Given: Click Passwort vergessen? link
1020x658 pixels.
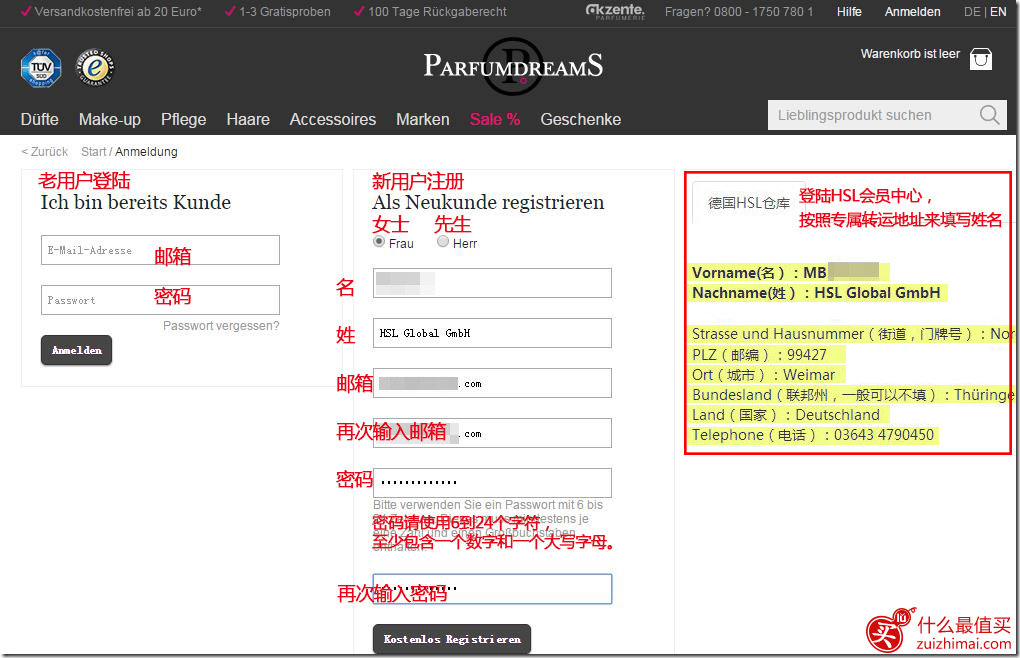Looking at the screenshot, I should 221,326.
